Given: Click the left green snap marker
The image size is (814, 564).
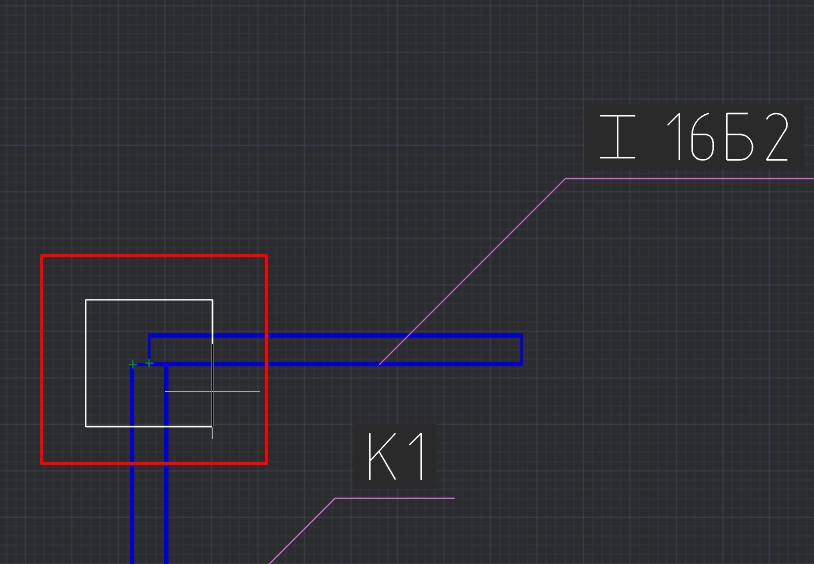Looking at the screenshot, I should [133, 365].
